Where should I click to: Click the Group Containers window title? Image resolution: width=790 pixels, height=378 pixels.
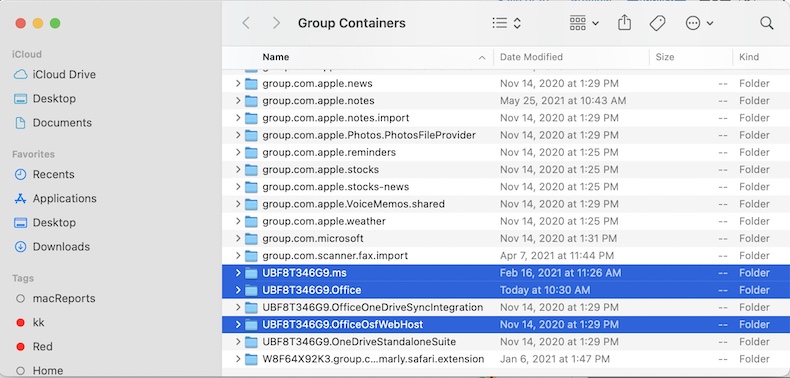click(352, 23)
